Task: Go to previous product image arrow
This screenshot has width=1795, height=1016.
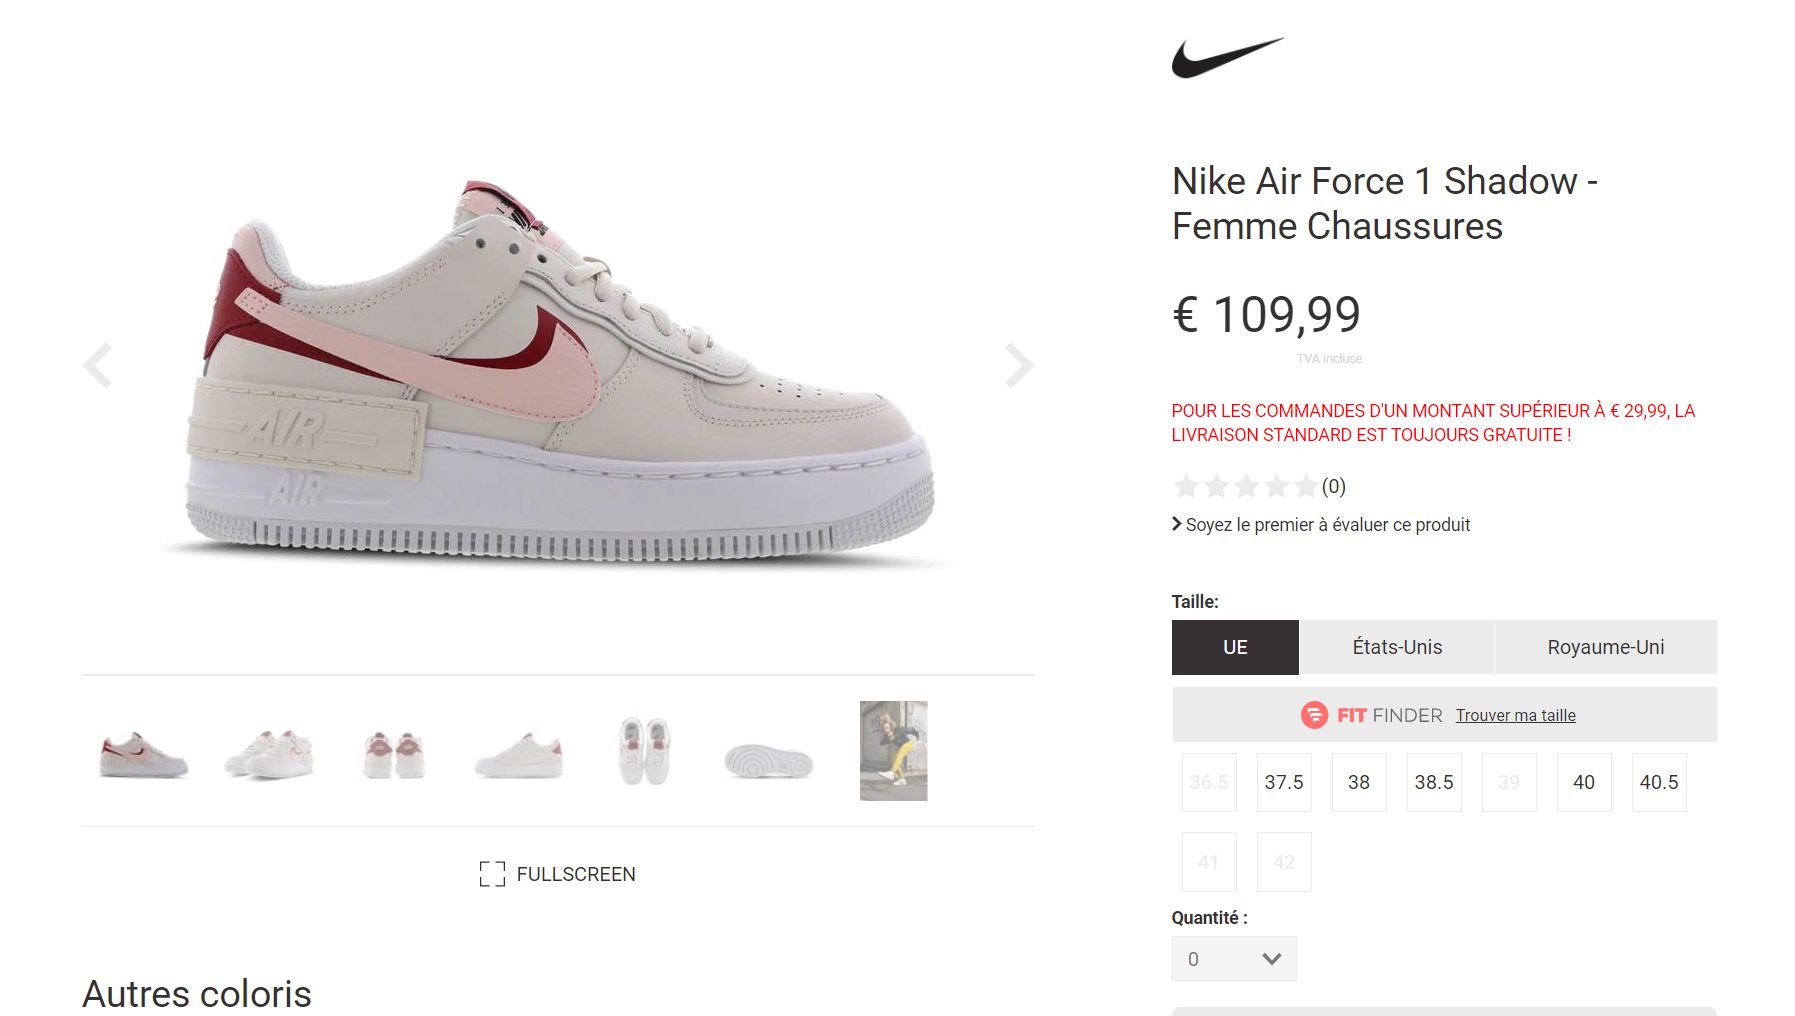Action: [x=98, y=365]
